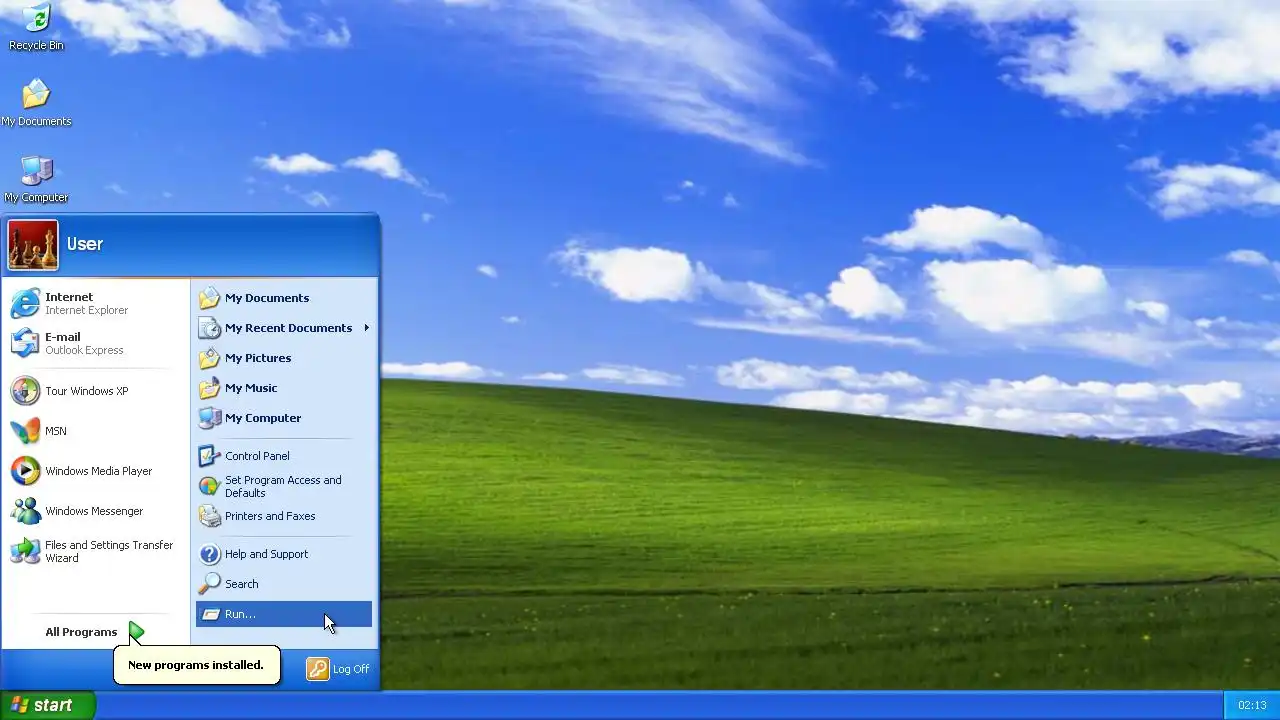This screenshot has height=720, width=1280.
Task: Click the All Programs label
Action: click(81, 632)
